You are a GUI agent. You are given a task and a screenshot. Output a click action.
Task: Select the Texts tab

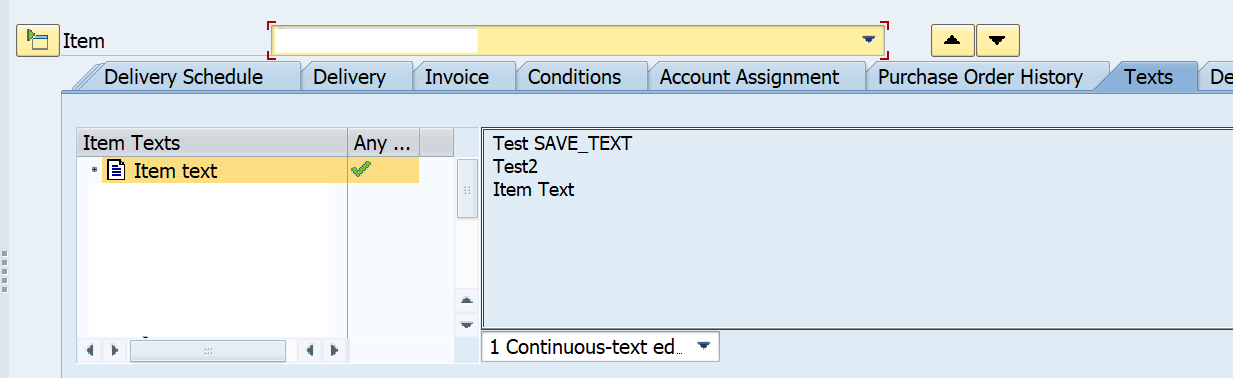click(x=1148, y=77)
